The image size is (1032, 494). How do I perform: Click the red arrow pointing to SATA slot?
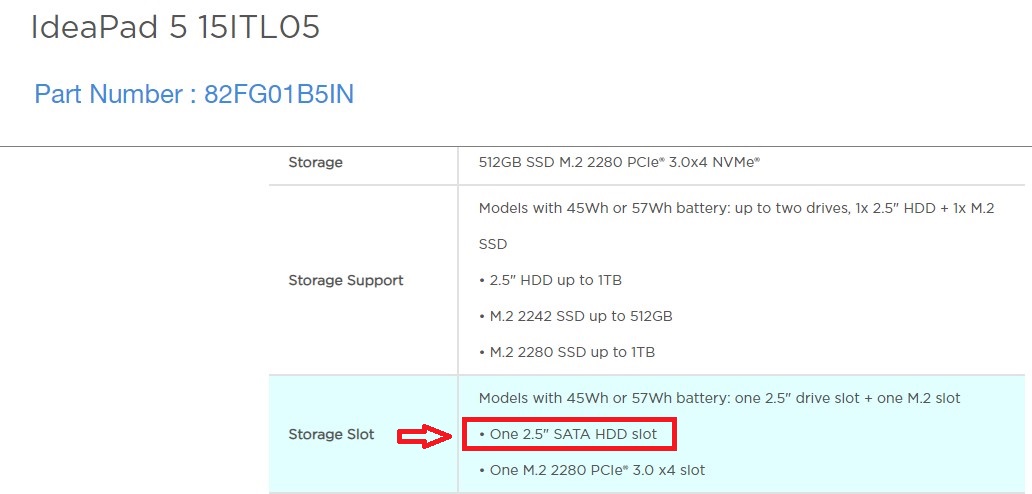(423, 435)
